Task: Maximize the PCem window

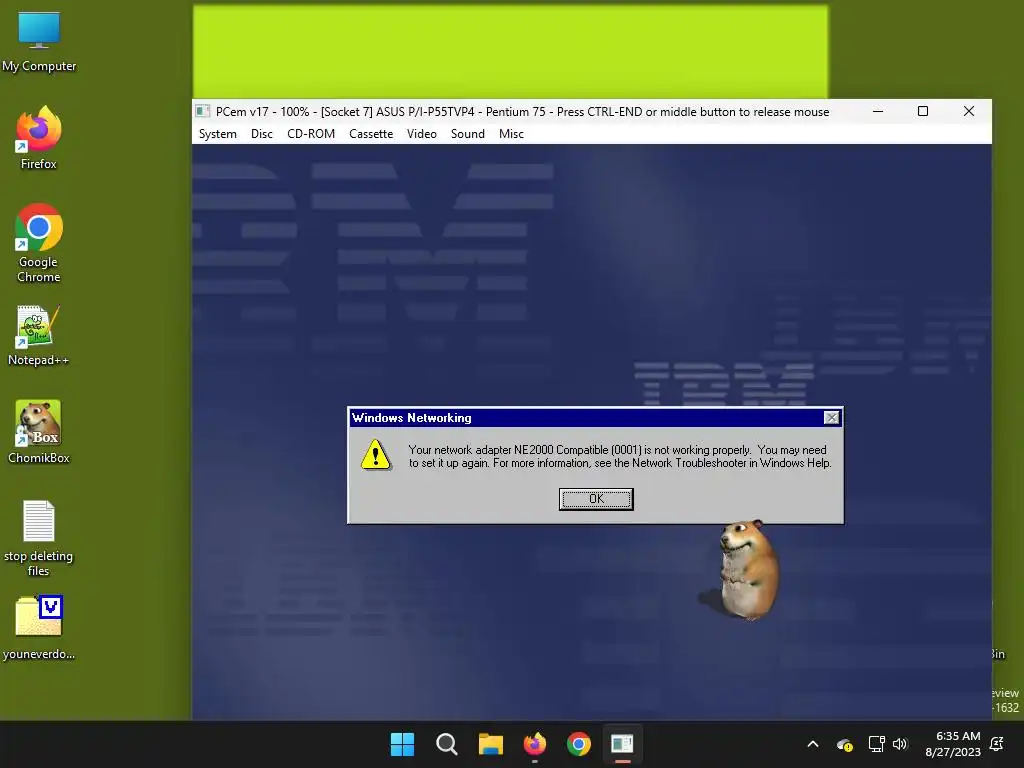Action: pyautogui.click(x=923, y=112)
